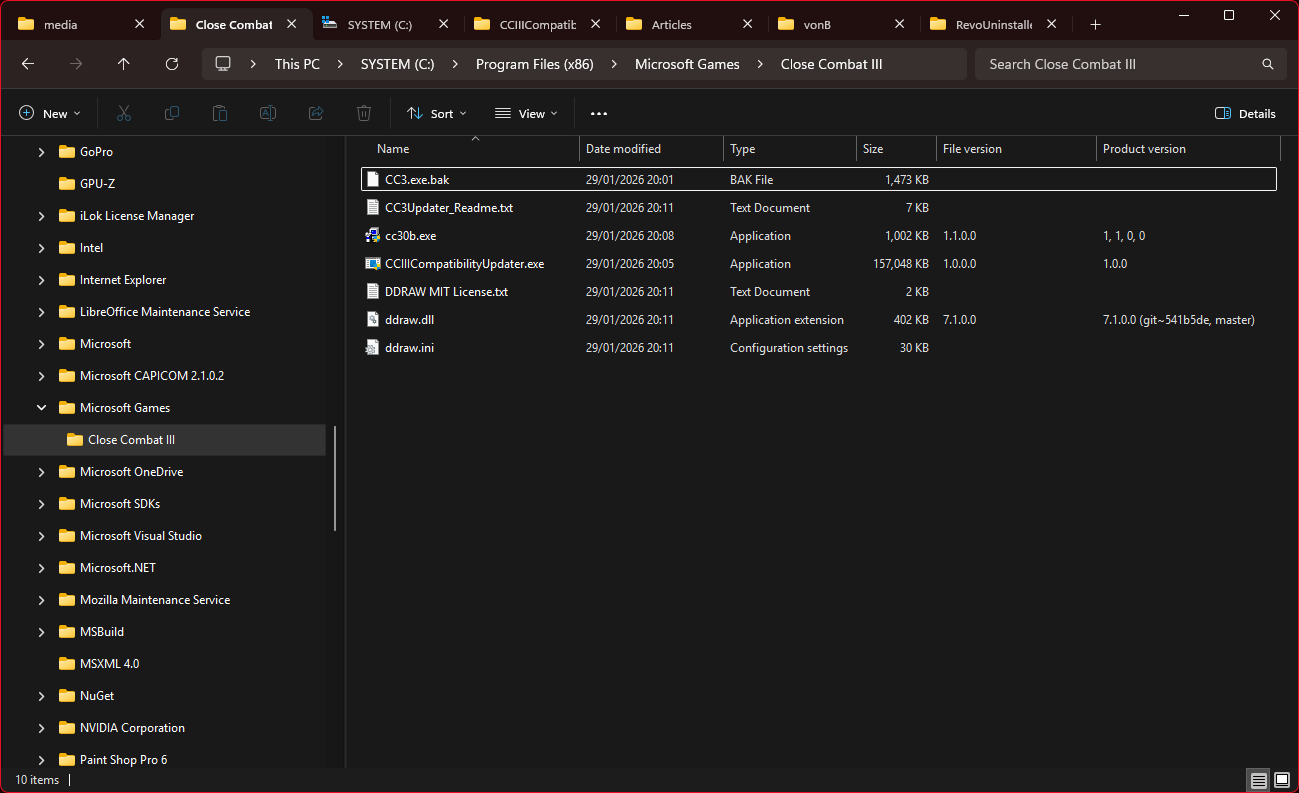Click the CCIIICompatibilityUpdater.exe icon
Screen dimensions: 1299x793
click(373, 264)
